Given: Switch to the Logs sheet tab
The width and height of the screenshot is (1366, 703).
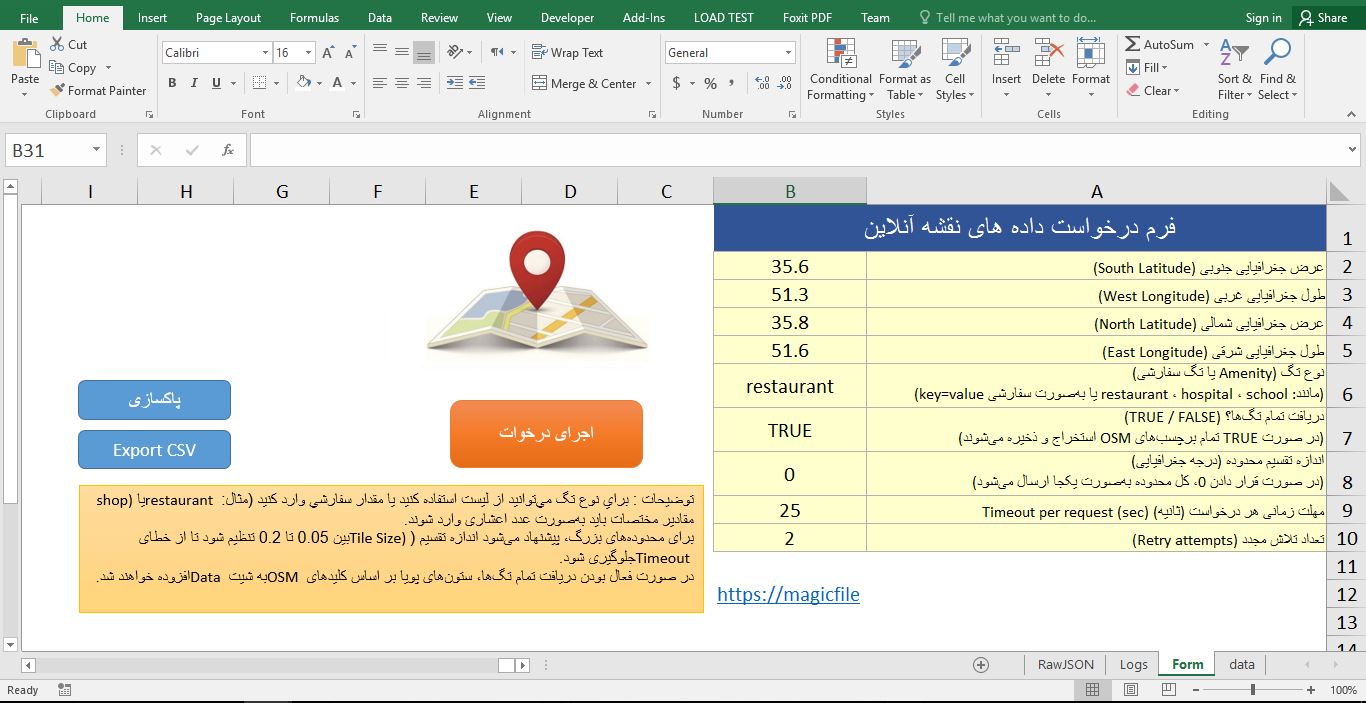Looking at the screenshot, I should pyautogui.click(x=1133, y=664).
